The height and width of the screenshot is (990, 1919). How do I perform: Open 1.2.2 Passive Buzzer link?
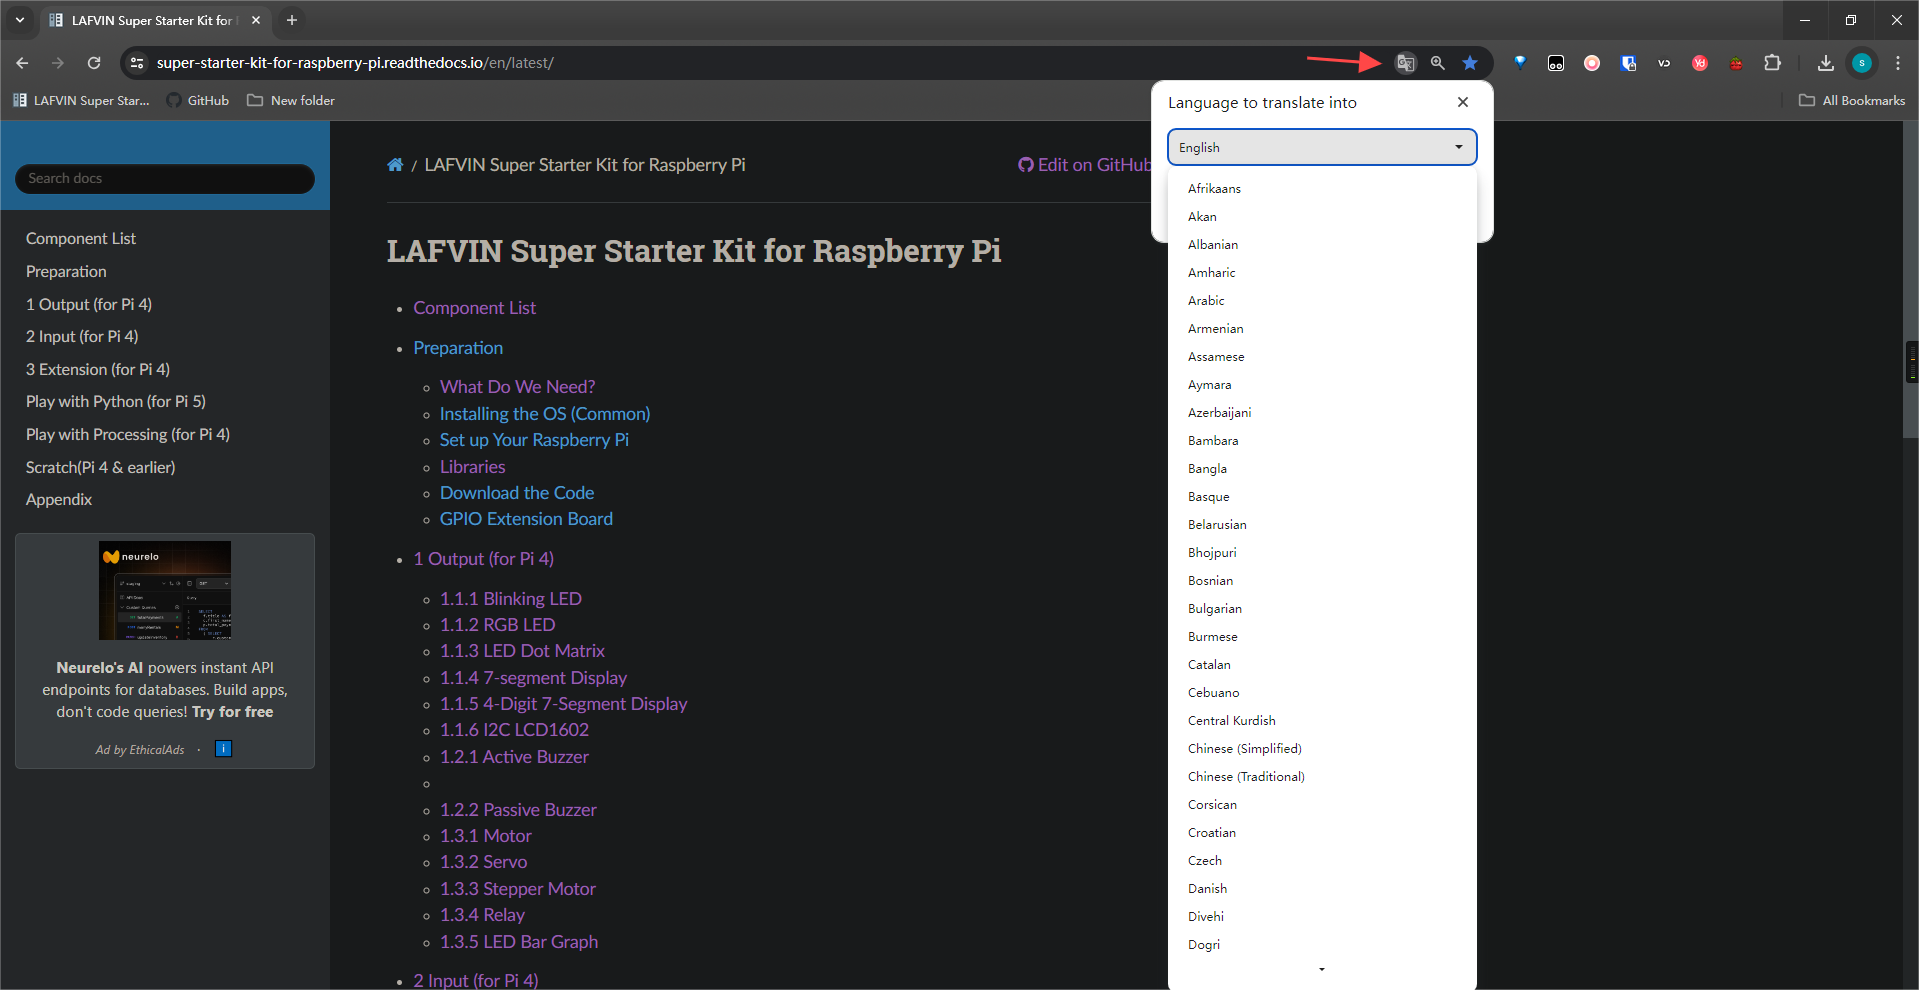coord(518,810)
